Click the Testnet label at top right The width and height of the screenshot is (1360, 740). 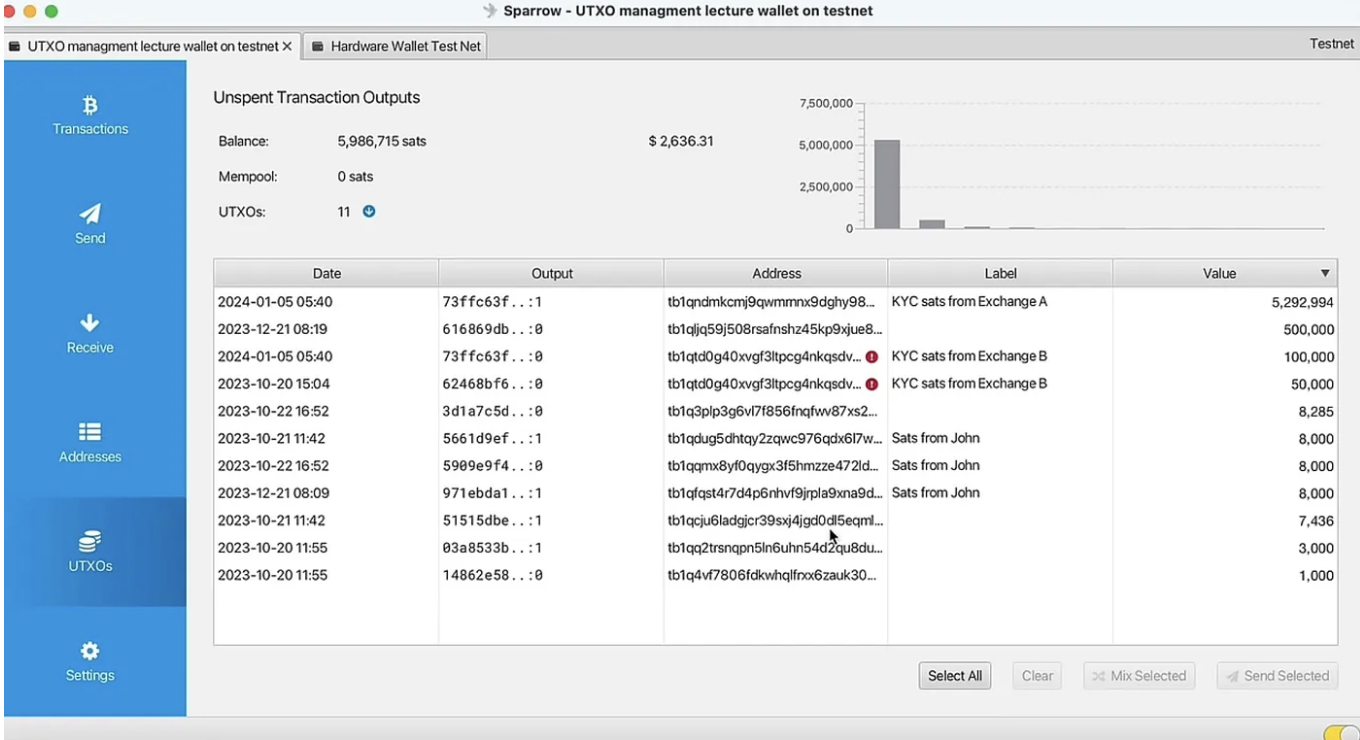[1332, 44]
